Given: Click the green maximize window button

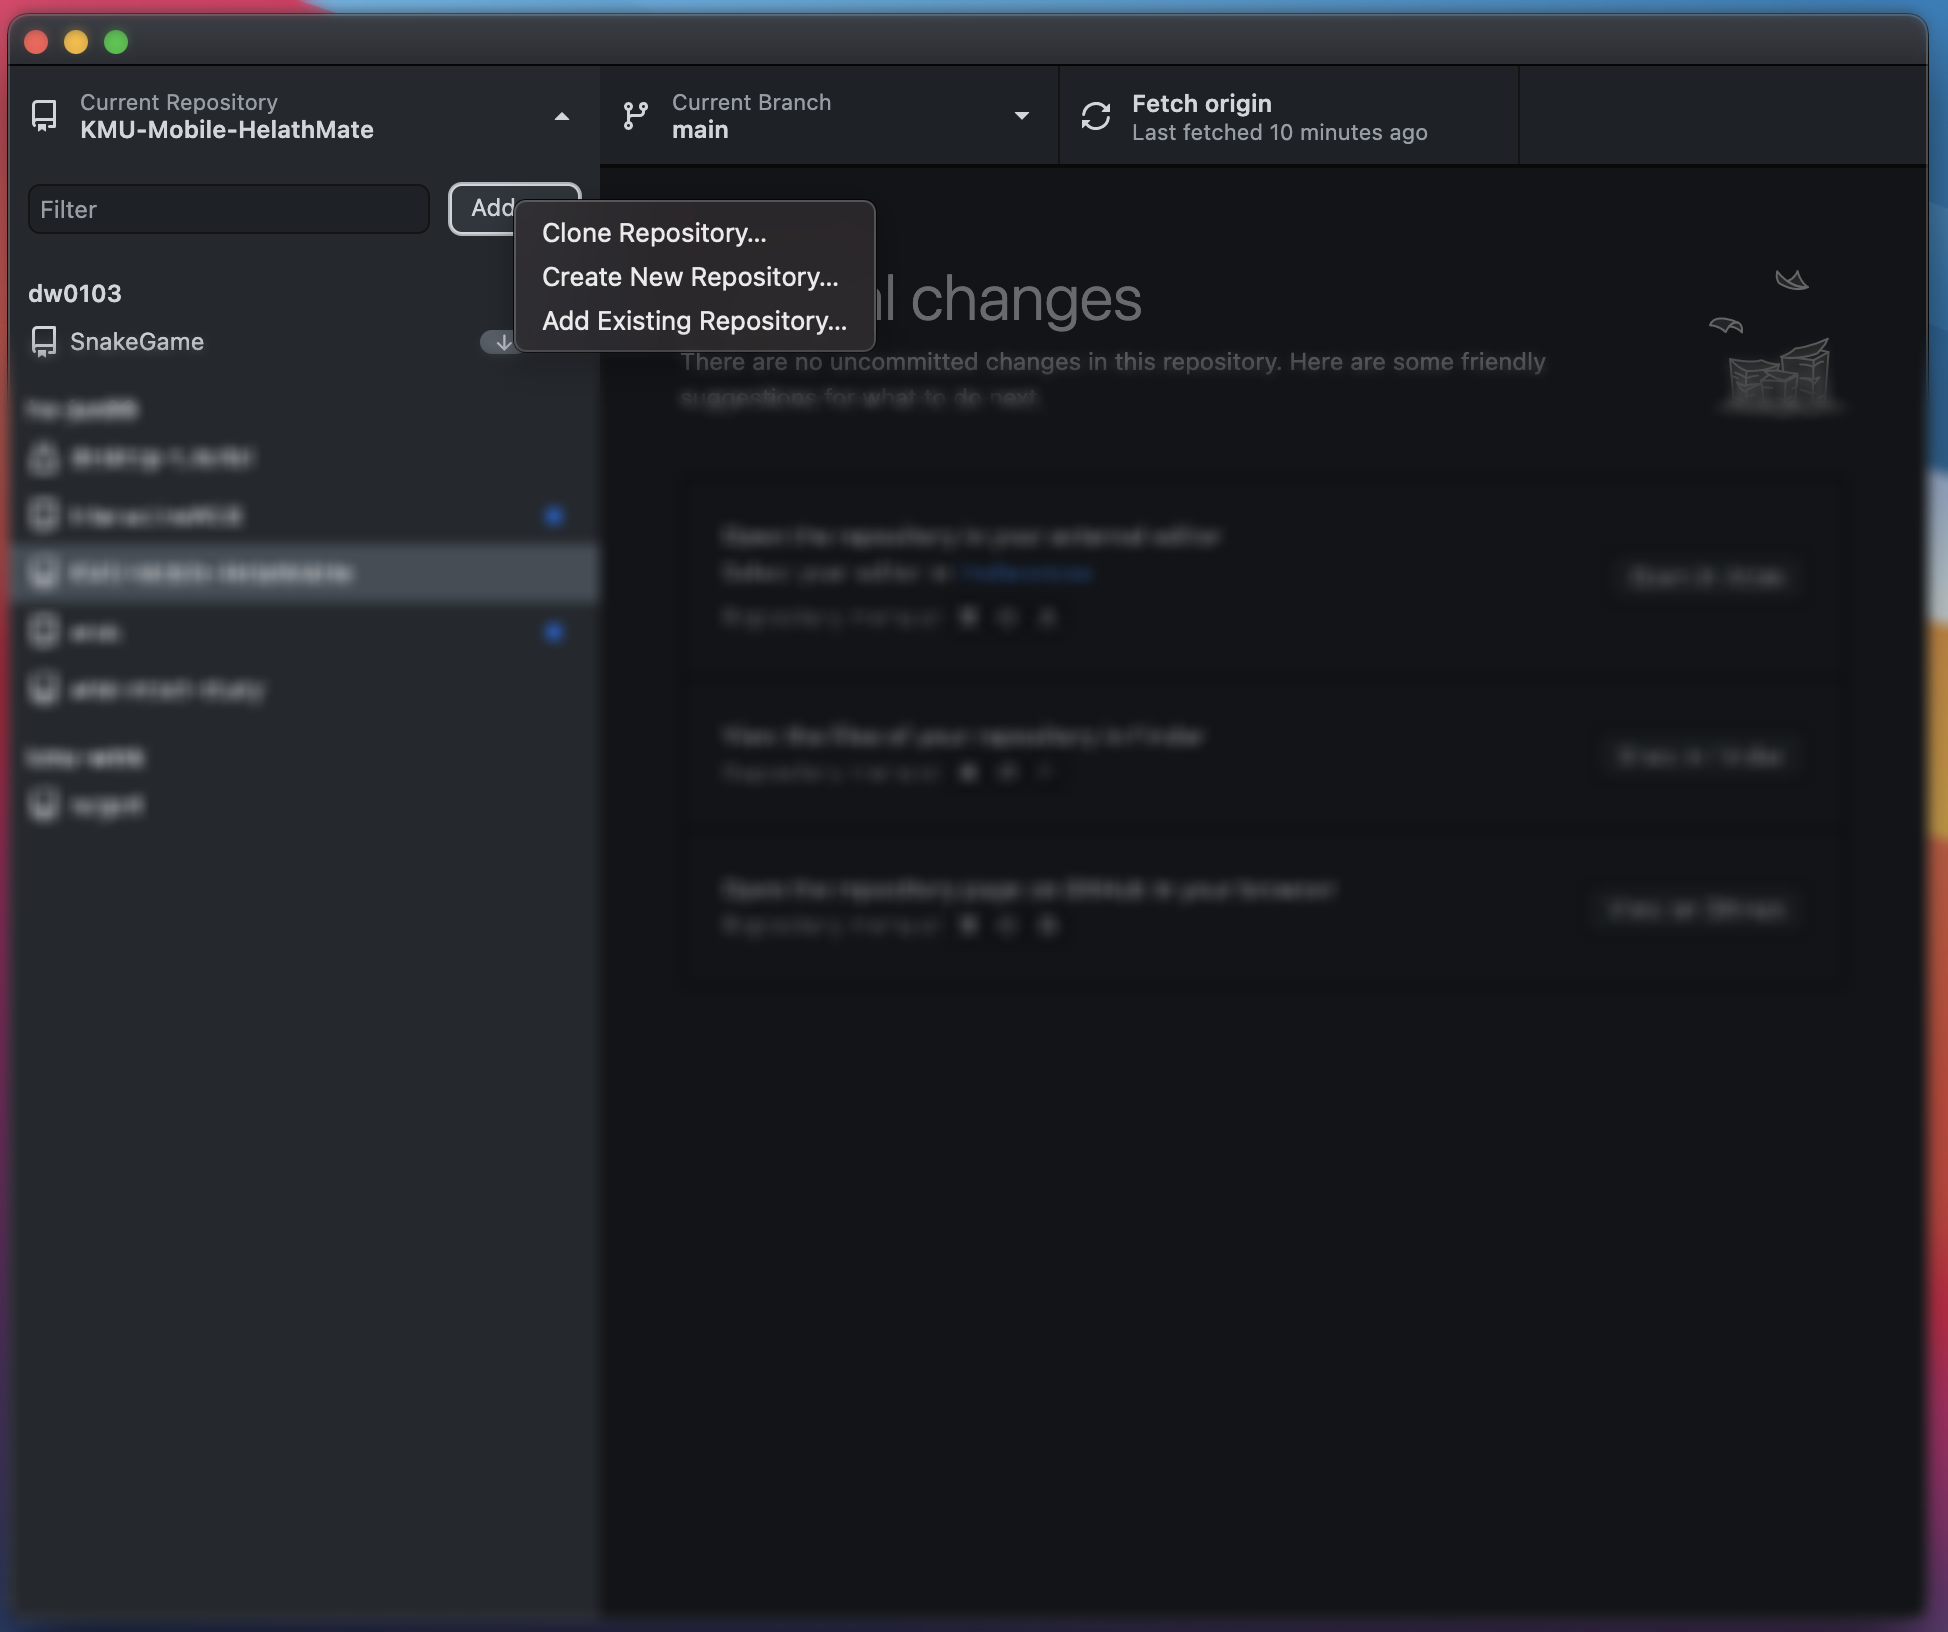Looking at the screenshot, I should tap(116, 42).
